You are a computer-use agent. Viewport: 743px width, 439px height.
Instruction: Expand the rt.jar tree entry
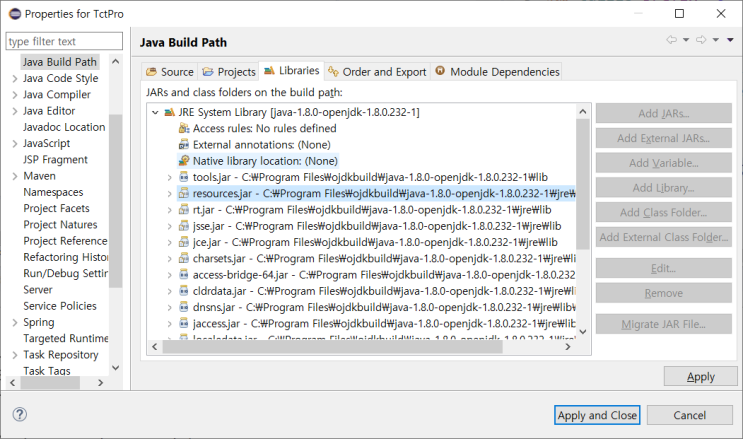pyautogui.click(x=169, y=210)
